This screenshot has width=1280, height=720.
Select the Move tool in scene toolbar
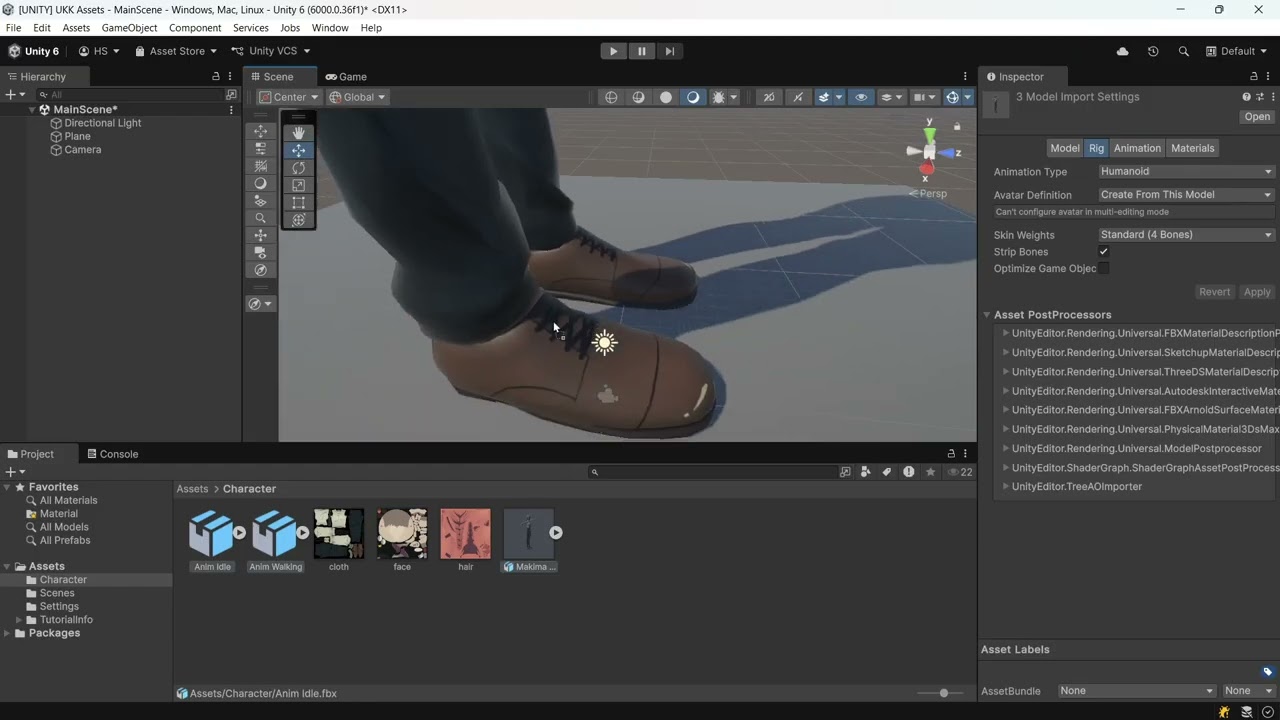point(298,150)
